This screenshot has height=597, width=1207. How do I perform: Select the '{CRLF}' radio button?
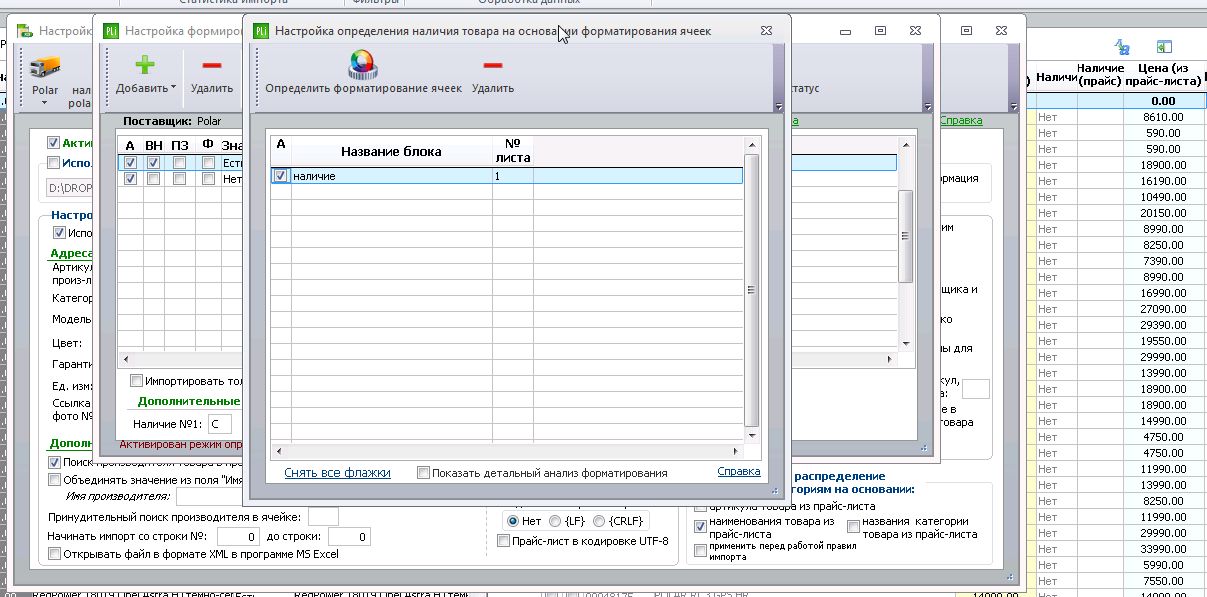[599, 521]
